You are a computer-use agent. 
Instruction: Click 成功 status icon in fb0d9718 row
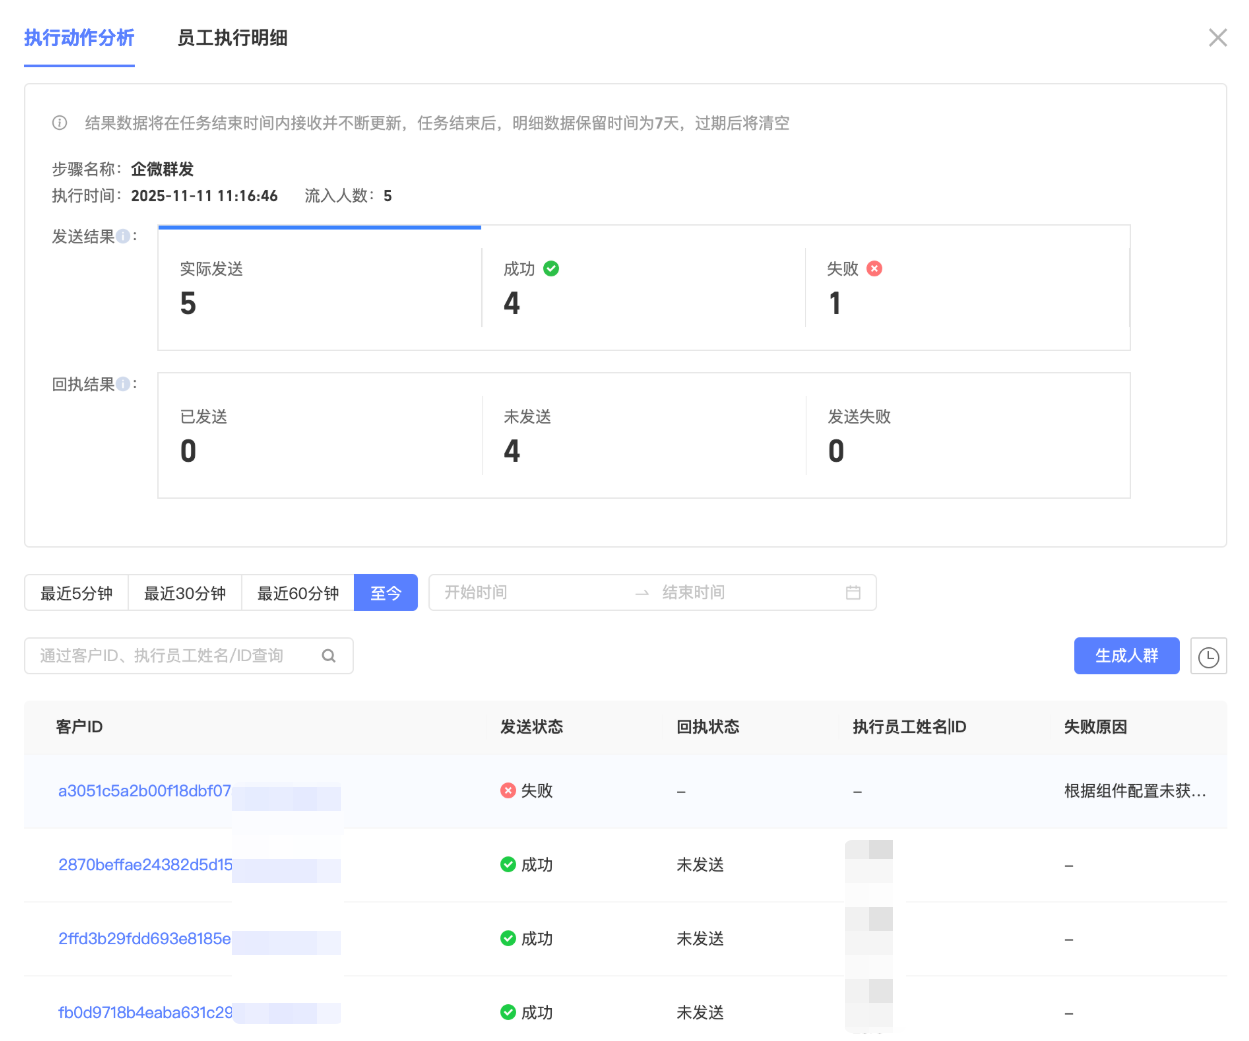508,1013
